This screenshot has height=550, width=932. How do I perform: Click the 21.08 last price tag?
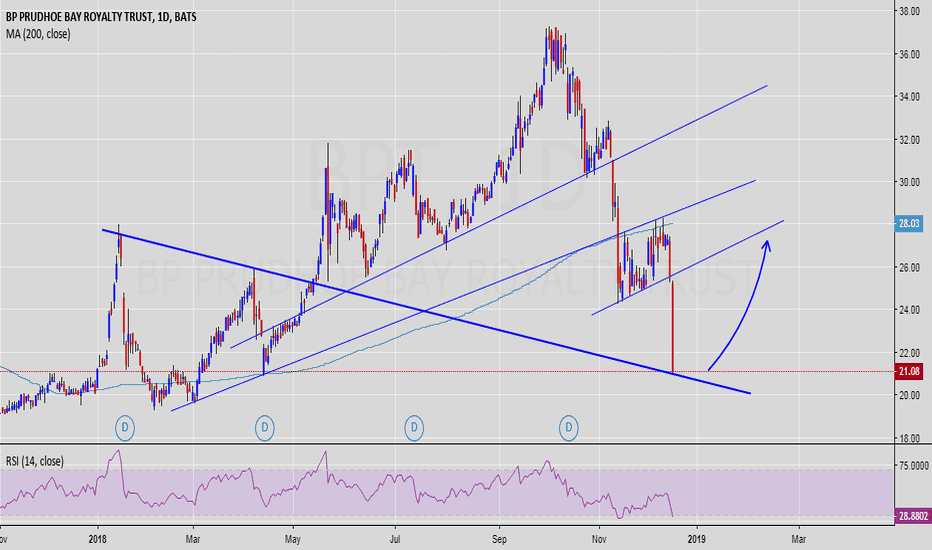click(909, 372)
